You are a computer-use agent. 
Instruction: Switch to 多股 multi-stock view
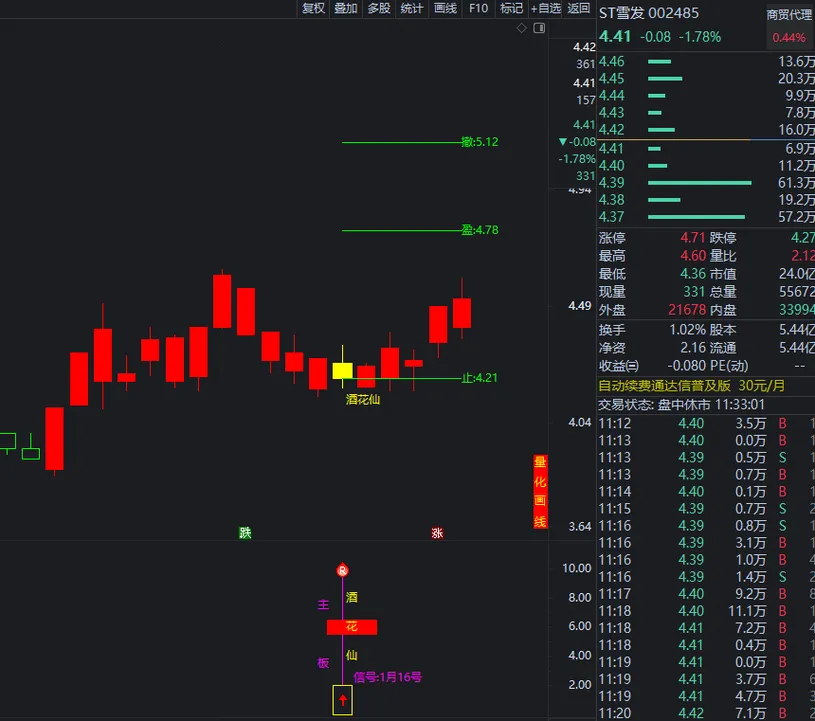379,8
